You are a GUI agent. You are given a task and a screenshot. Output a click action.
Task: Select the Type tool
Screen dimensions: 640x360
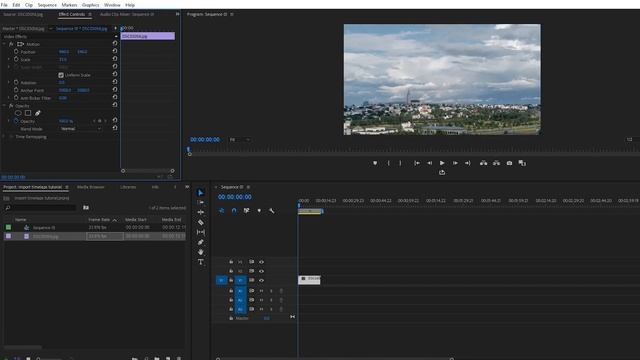click(200, 262)
